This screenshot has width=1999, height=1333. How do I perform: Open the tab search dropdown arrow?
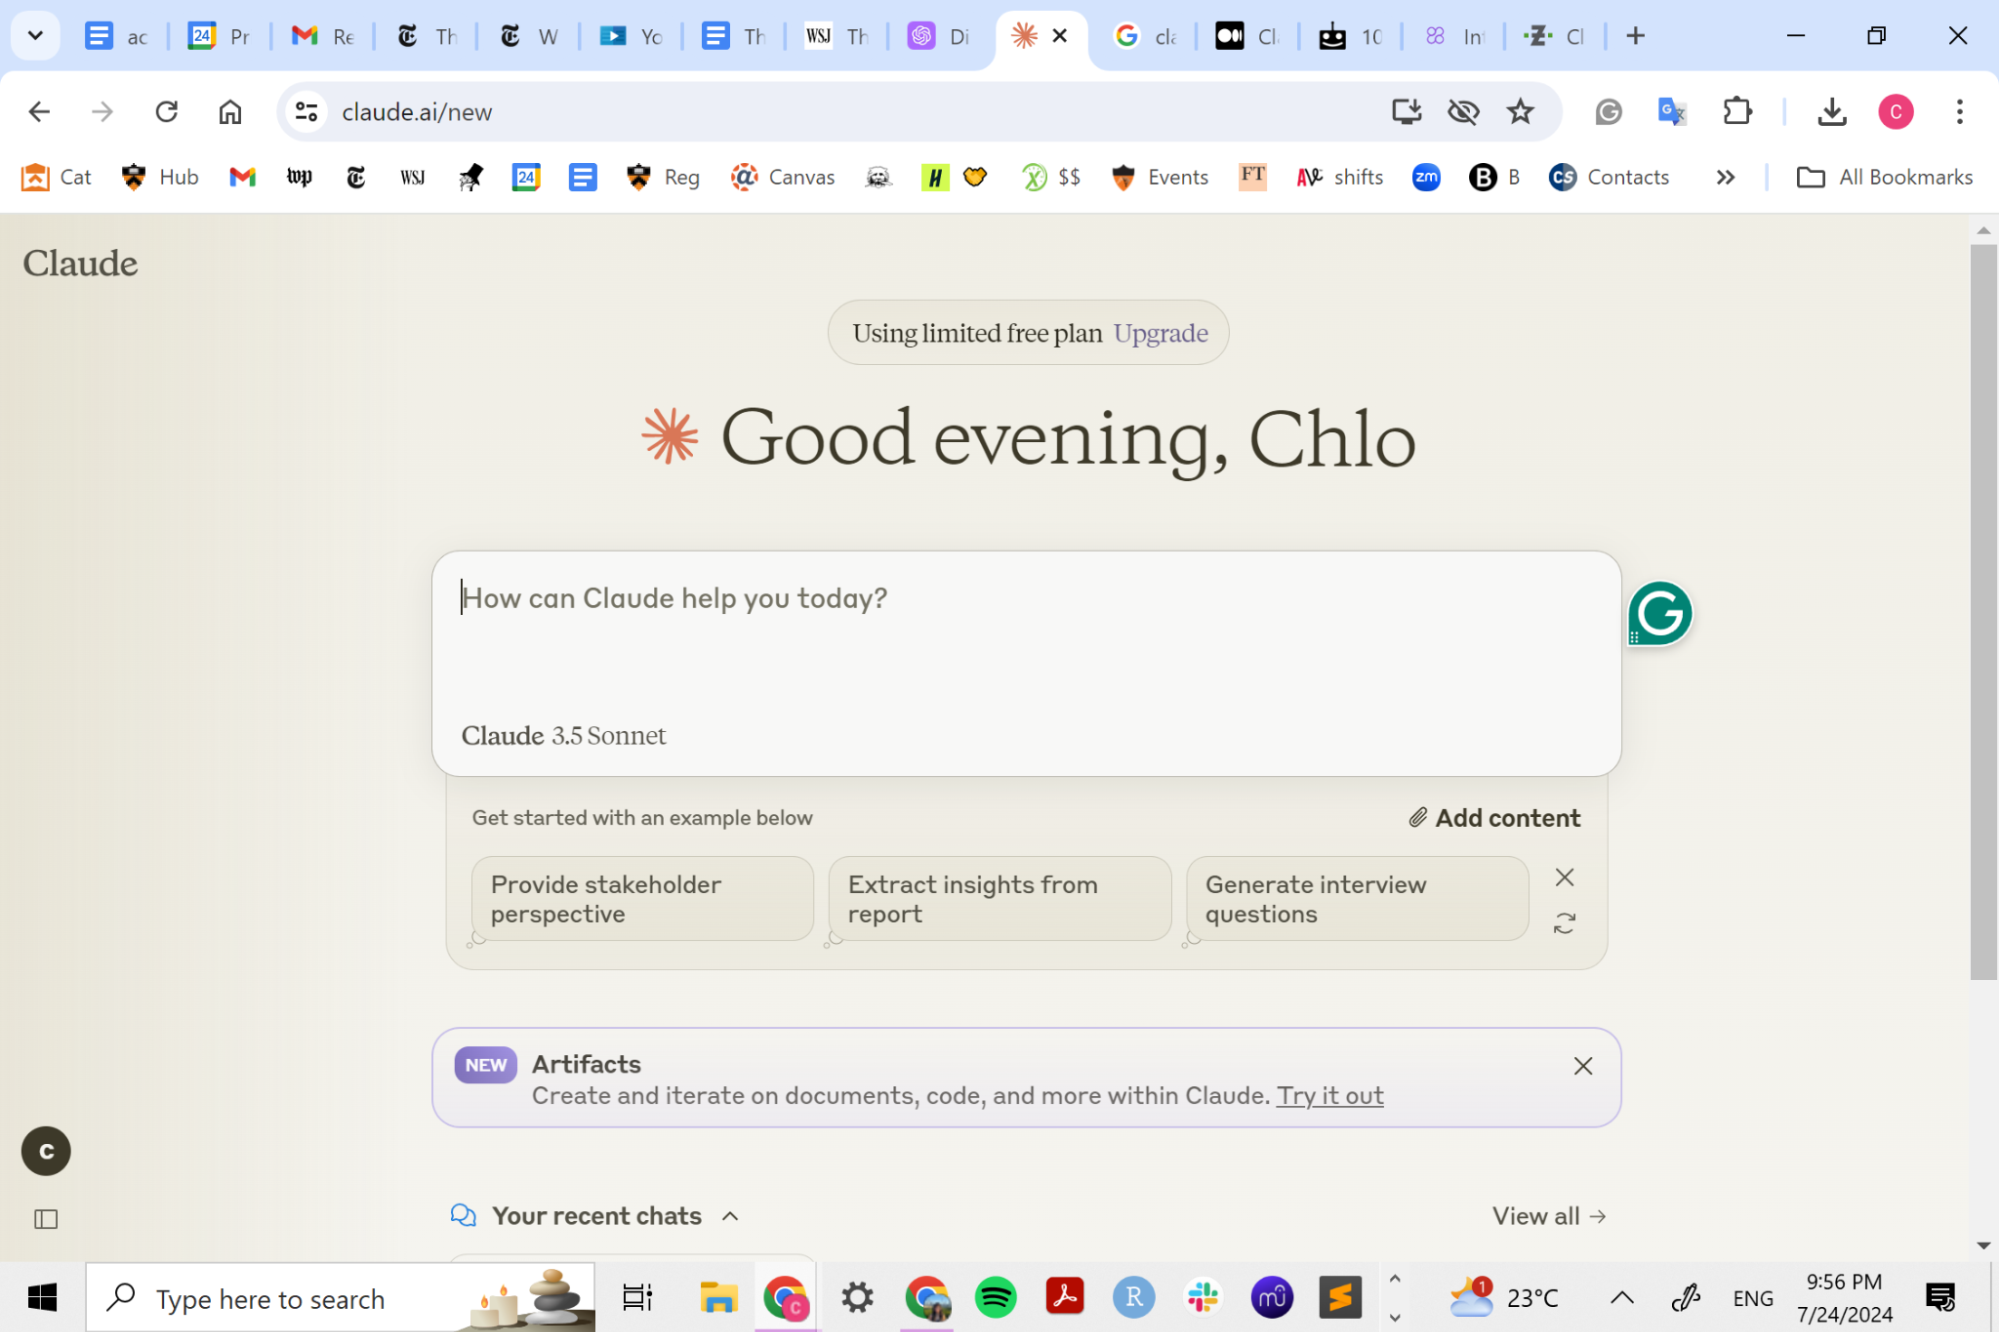pos(35,36)
